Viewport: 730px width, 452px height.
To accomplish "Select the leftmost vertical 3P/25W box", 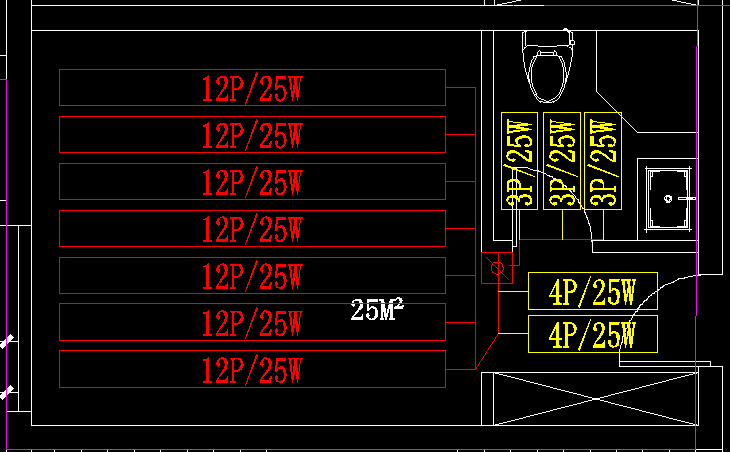I will (x=519, y=160).
